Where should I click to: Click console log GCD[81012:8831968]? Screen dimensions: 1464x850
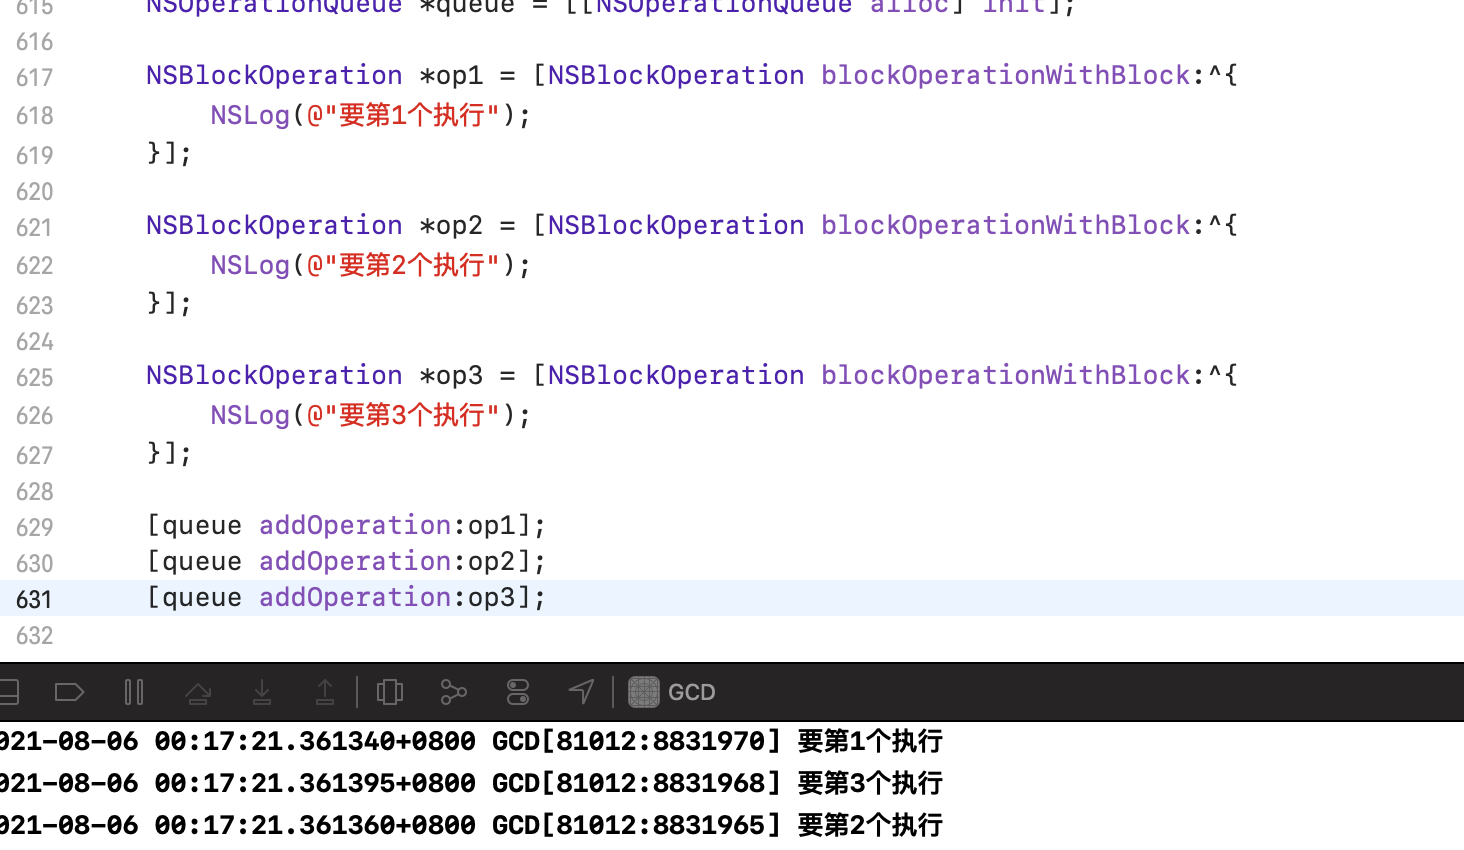636,783
